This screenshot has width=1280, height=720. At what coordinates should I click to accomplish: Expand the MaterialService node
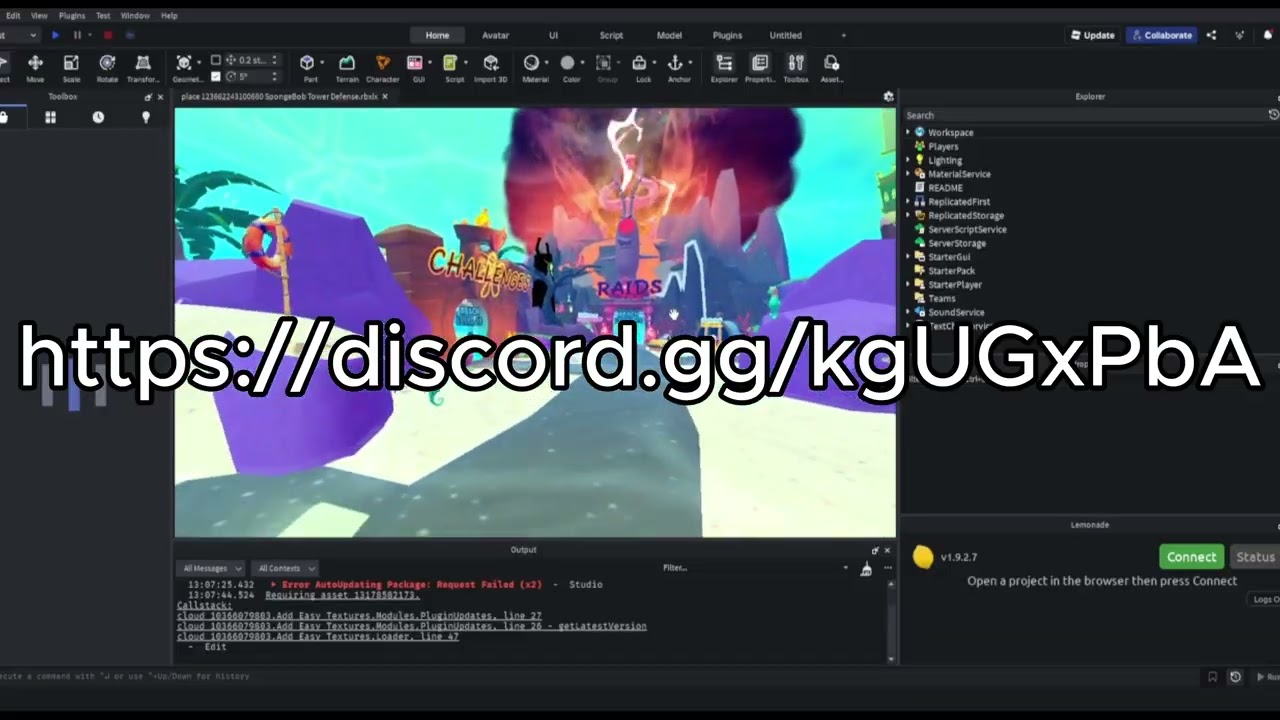tap(908, 174)
